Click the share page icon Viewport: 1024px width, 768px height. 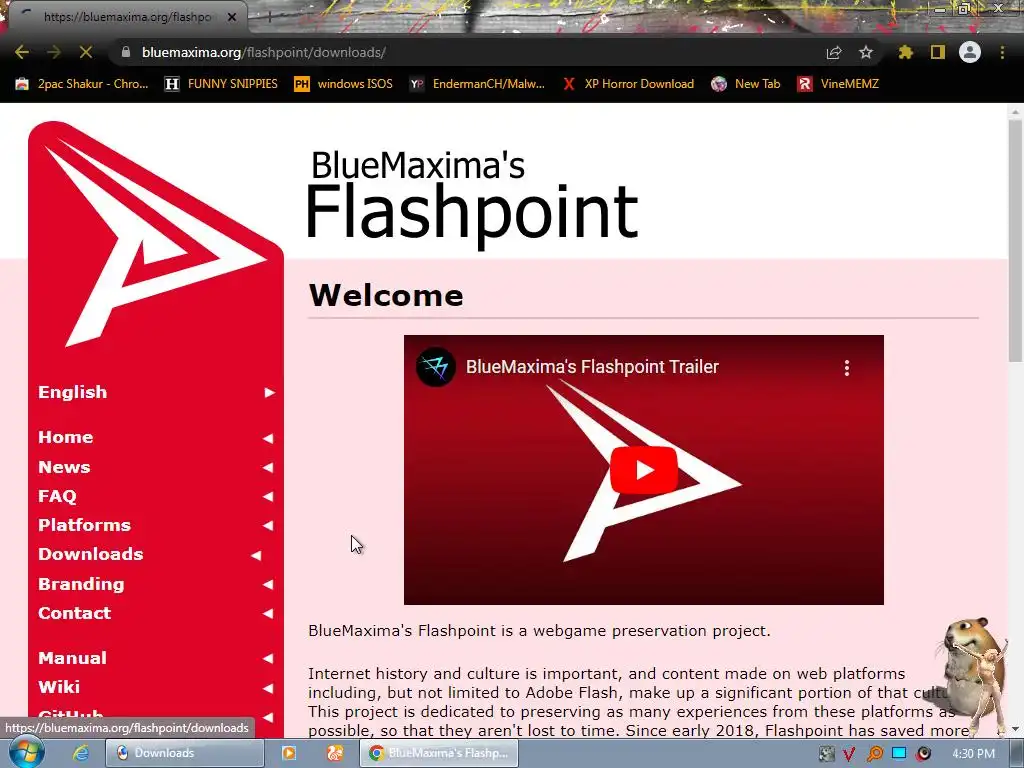click(834, 52)
